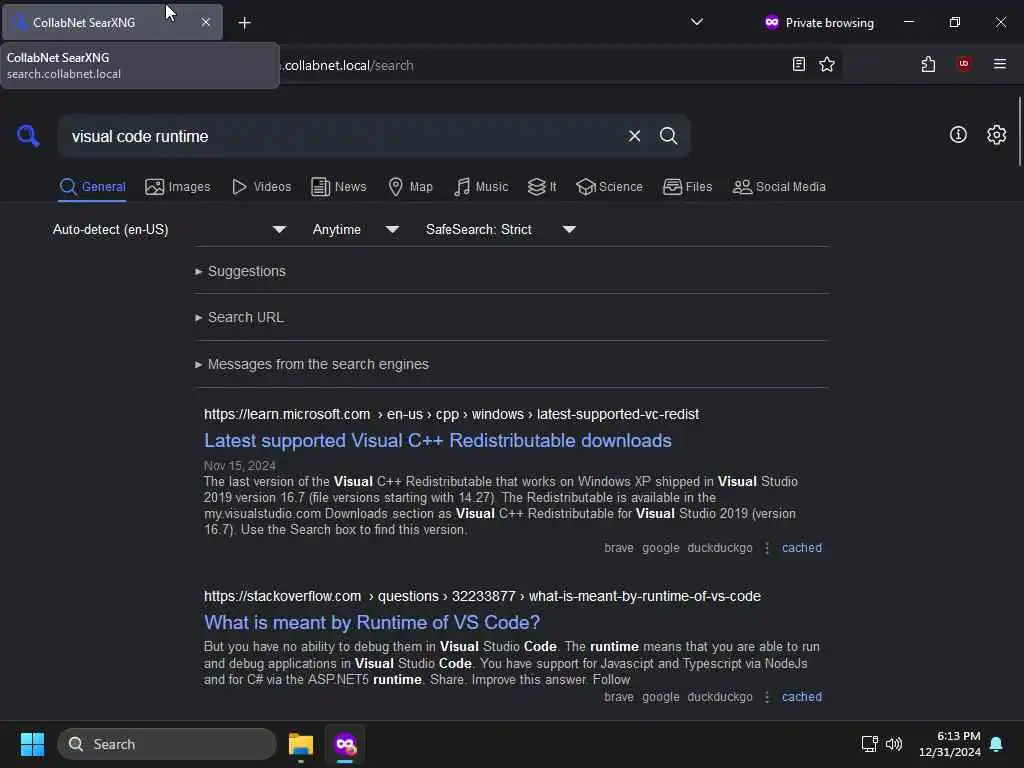Submit search with the magnifier button
The image size is (1024, 768).
668,136
